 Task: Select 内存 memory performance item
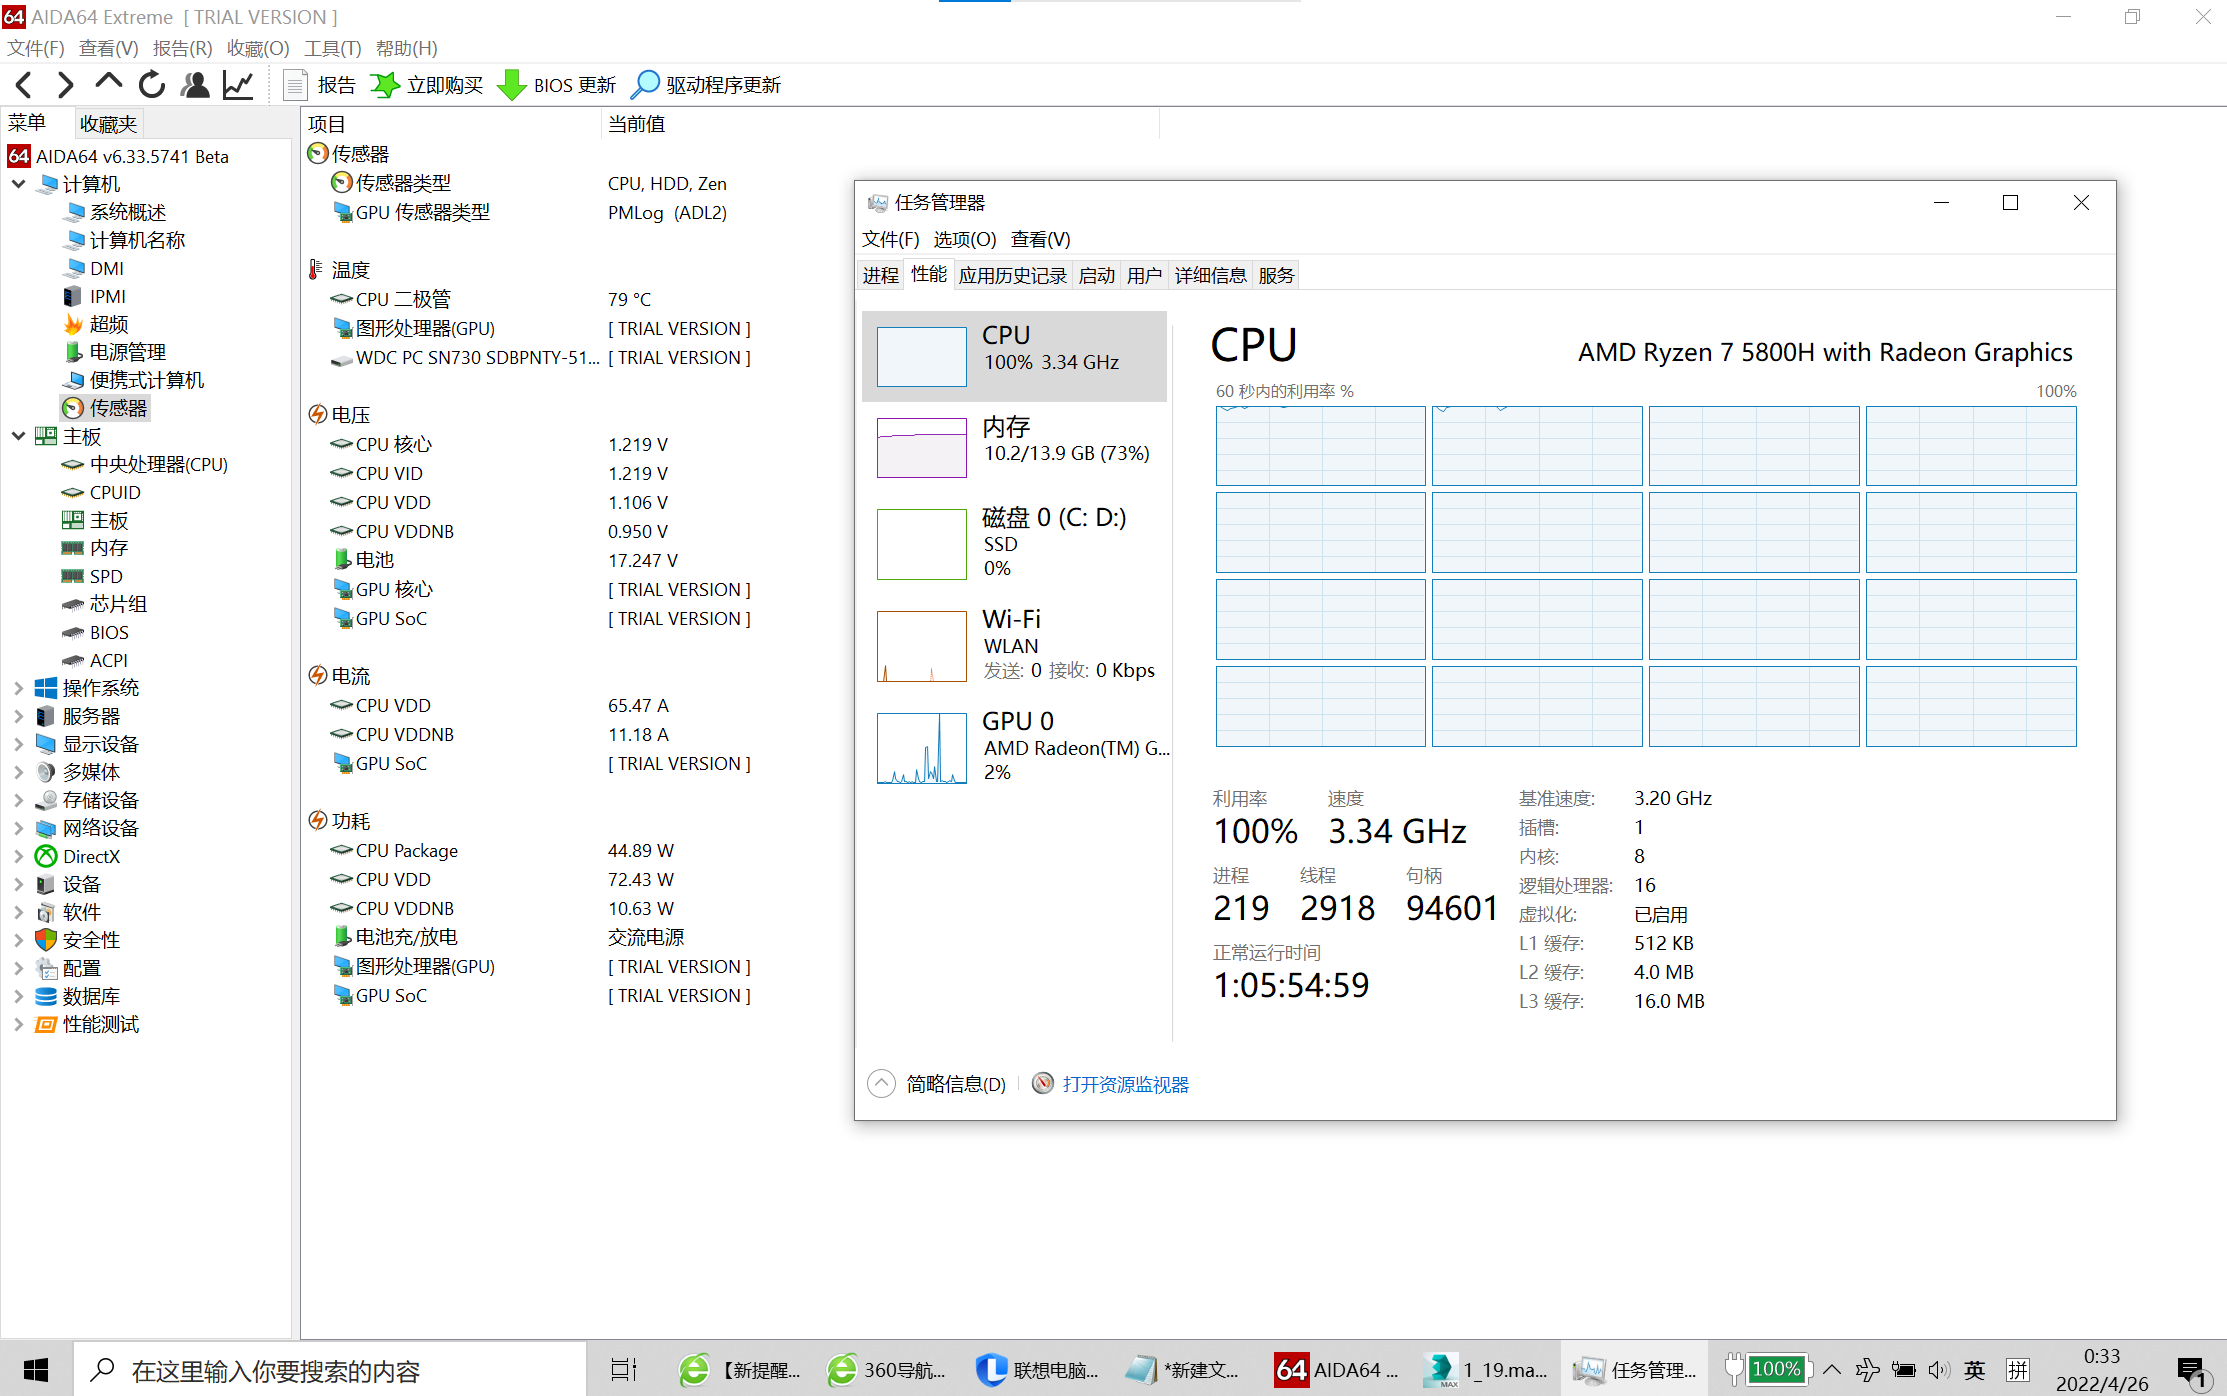point(1014,447)
